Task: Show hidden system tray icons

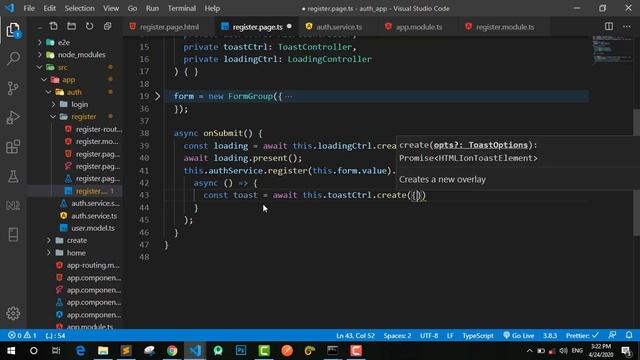Action: click(529, 351)
